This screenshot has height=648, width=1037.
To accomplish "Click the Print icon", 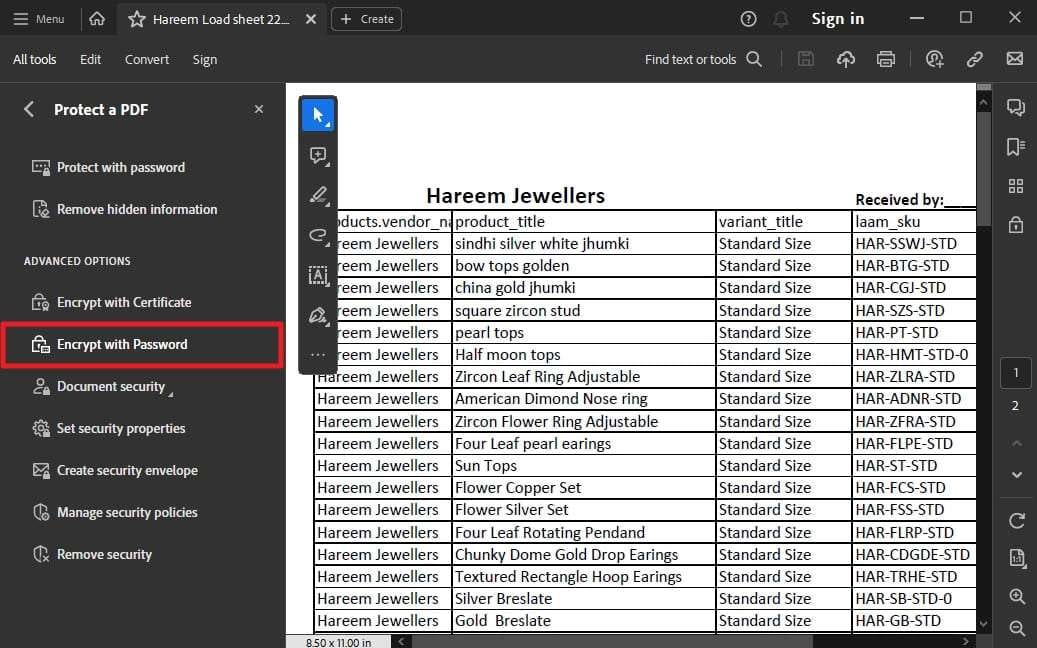I will [886, 60].
